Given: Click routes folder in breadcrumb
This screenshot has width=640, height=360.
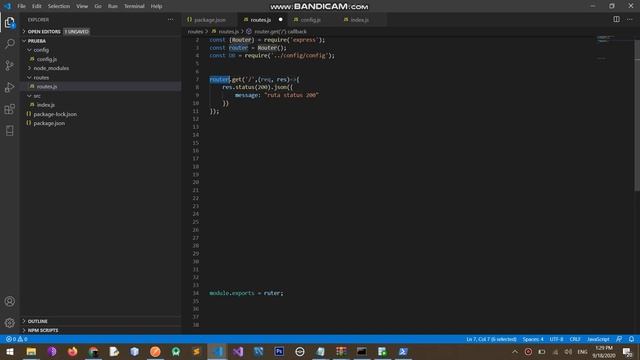Looking at the screenshot, I should tap(195, 31).
